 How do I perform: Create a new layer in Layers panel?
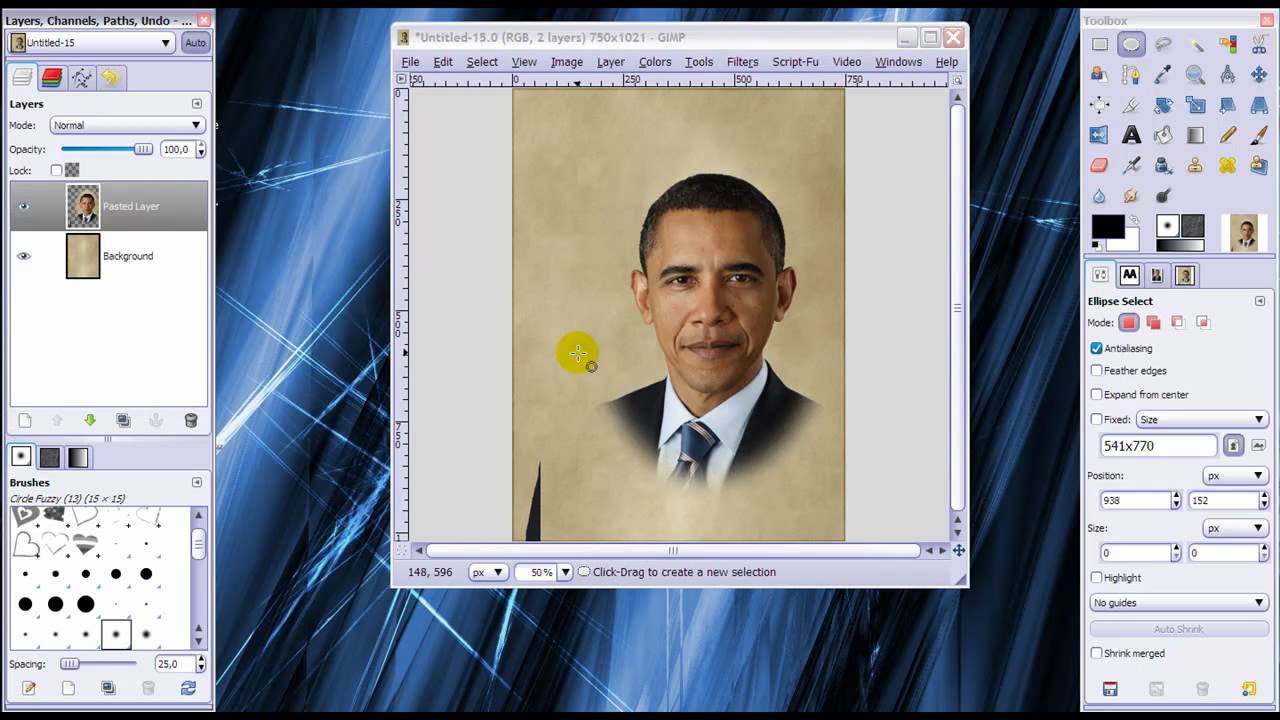[25, 421]
